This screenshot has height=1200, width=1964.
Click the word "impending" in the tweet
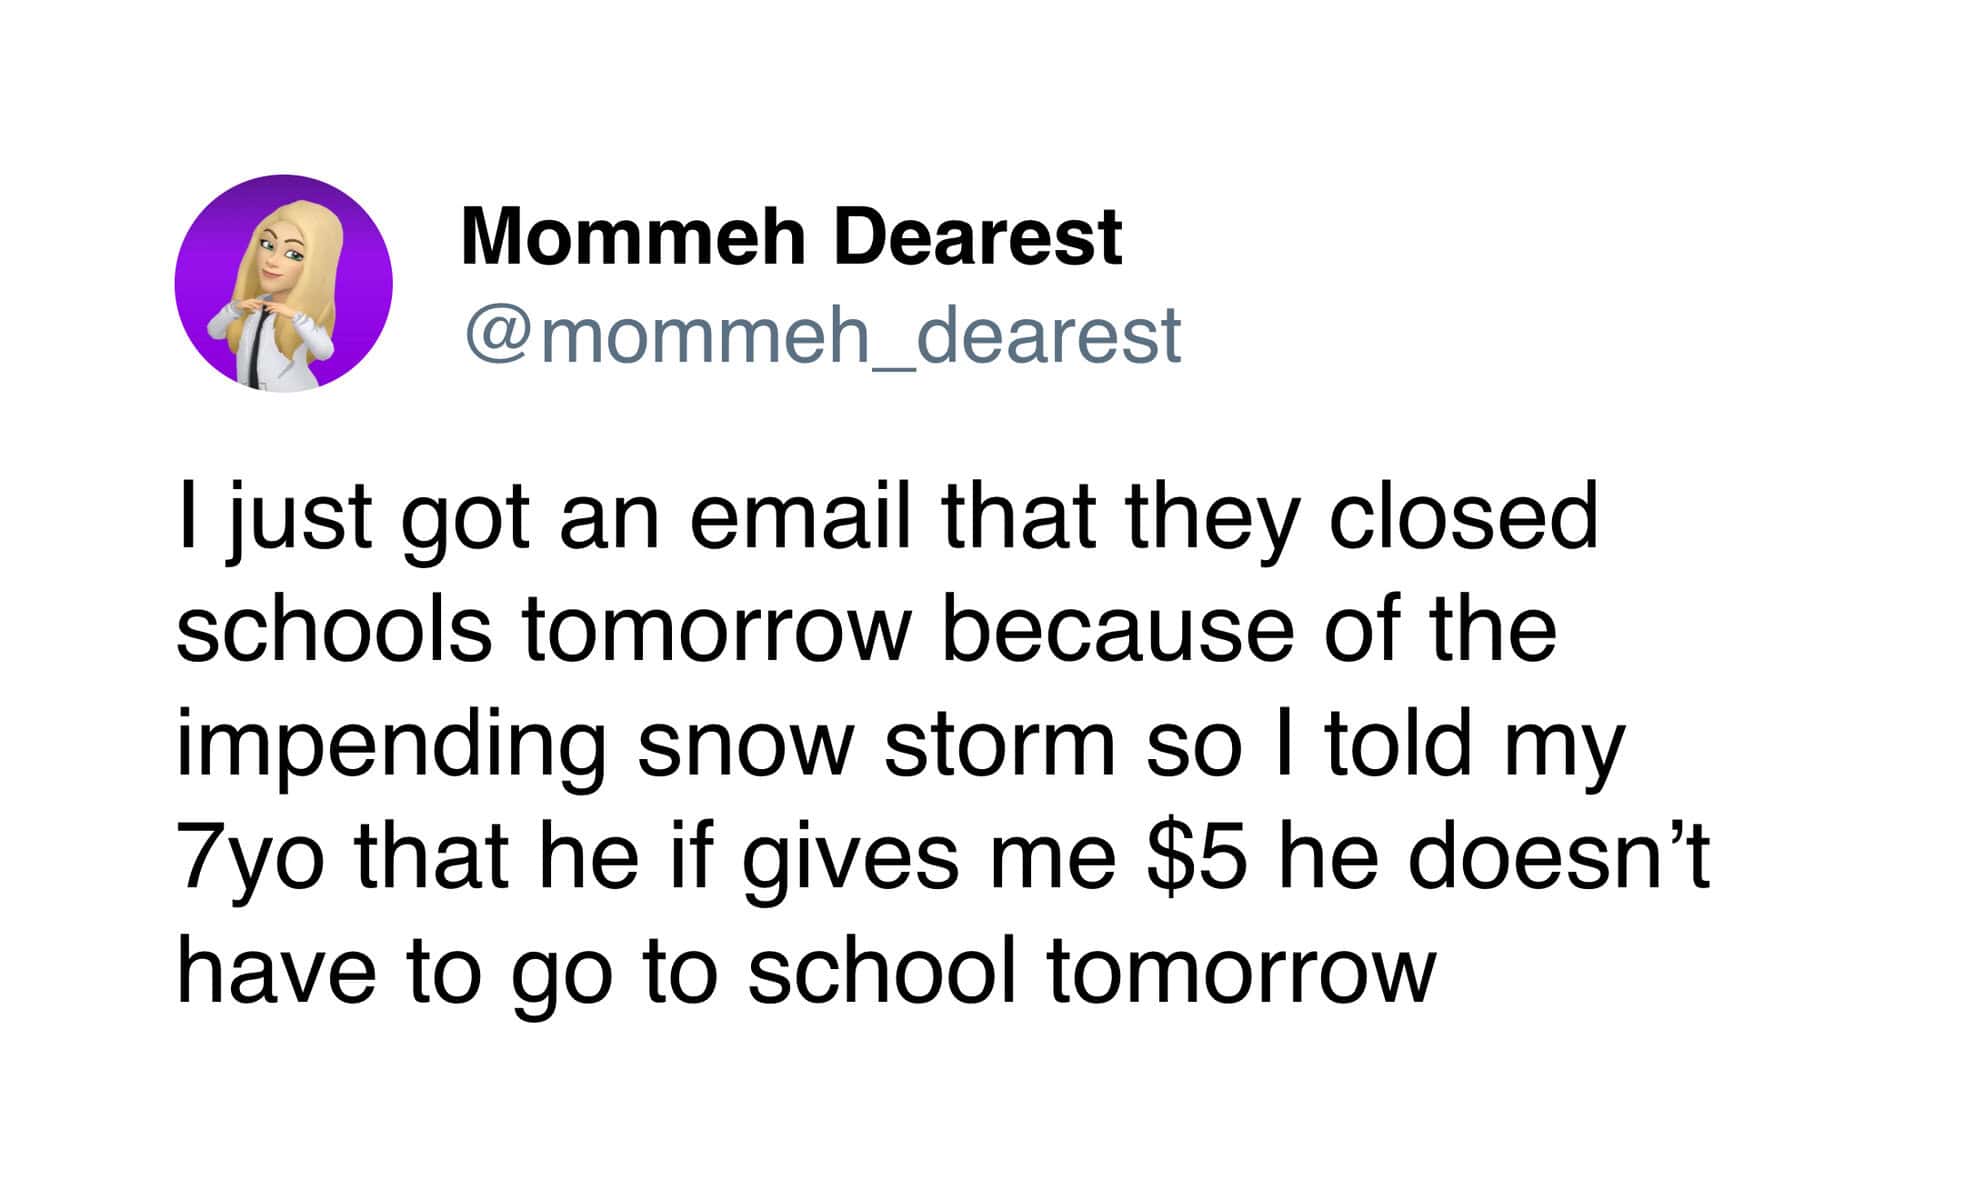pos(391,747)
